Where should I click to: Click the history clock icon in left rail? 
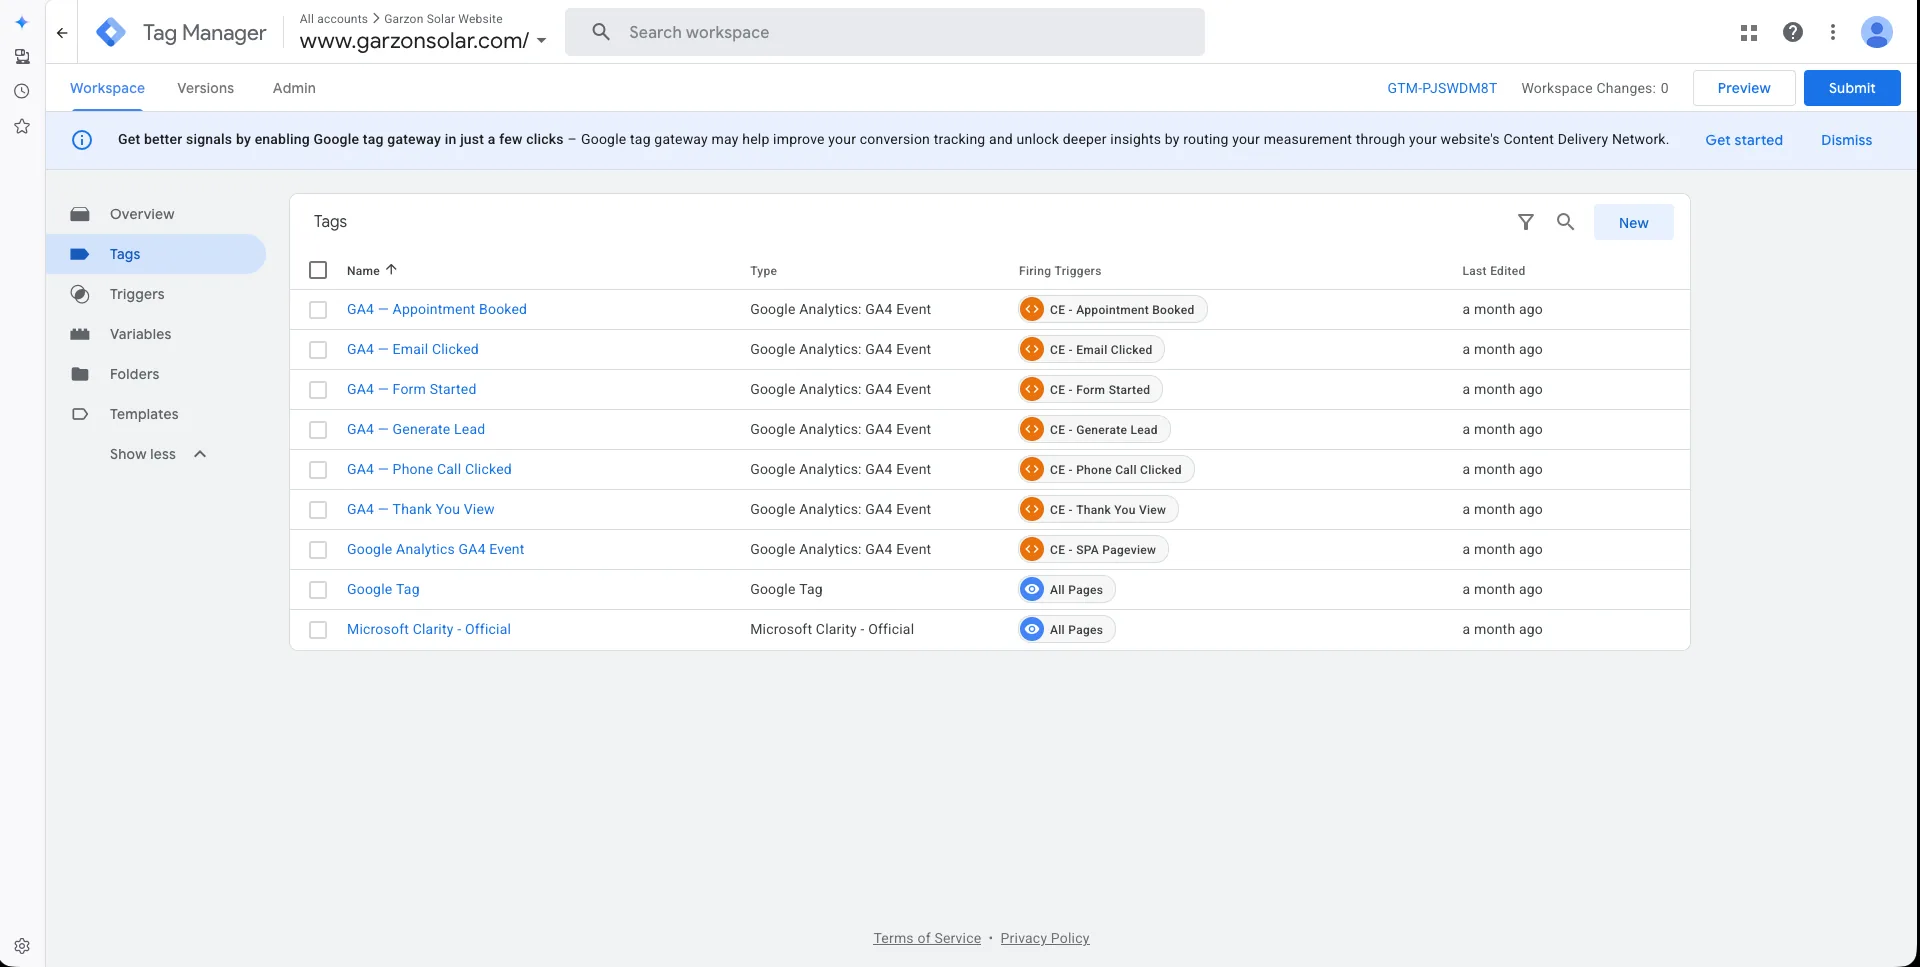click(x=22, y=91)
